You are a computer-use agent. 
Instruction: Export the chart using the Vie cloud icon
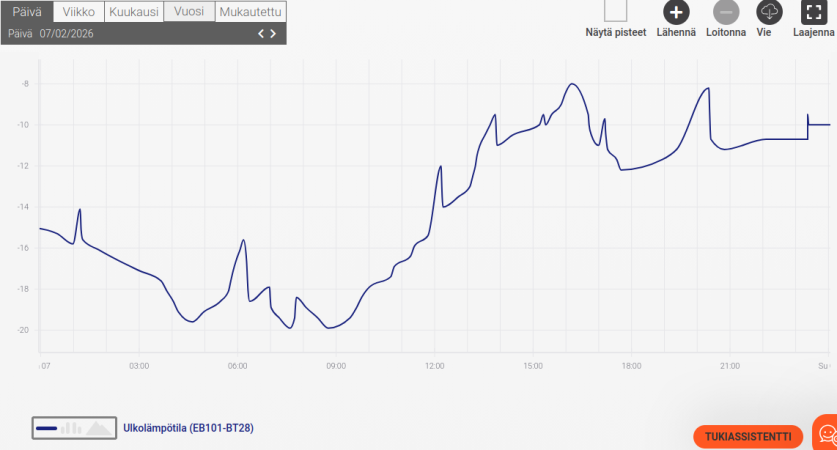[x=769, y=12]
